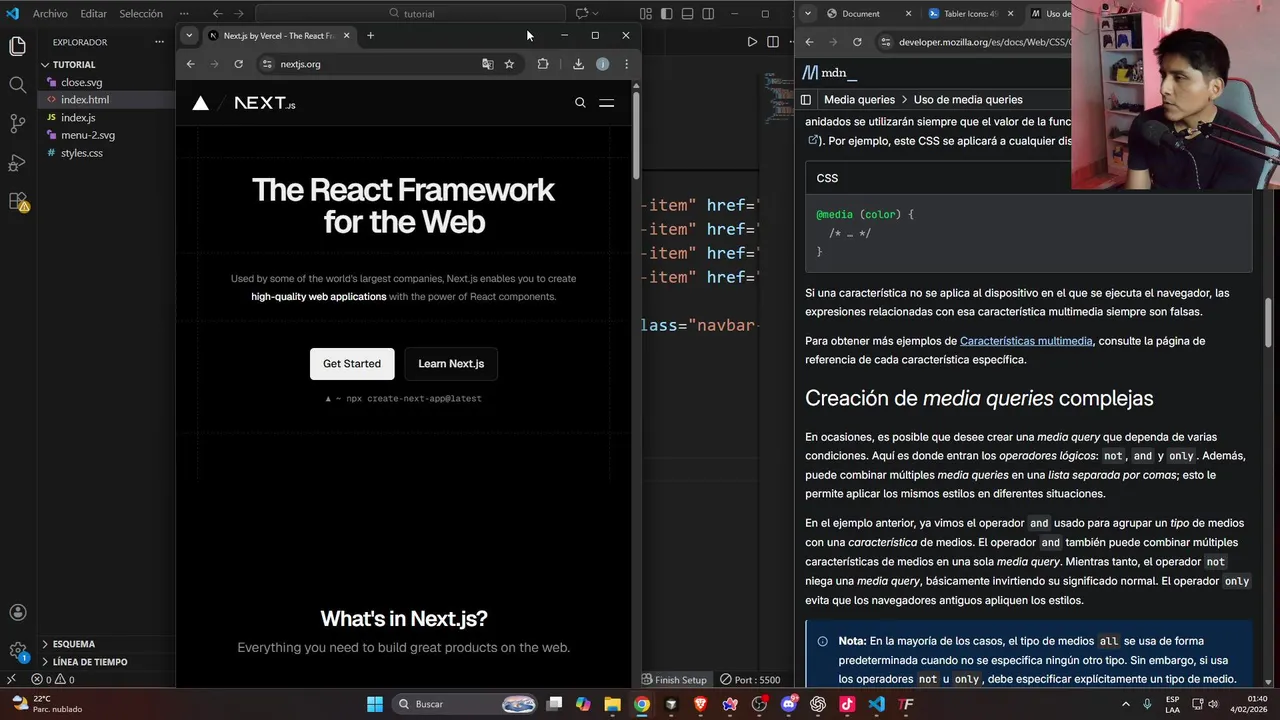Expand the Copilot dropdown arrow in title bar
The width and height of the screenshot is (1280, 720).
(x=595, y=13)
